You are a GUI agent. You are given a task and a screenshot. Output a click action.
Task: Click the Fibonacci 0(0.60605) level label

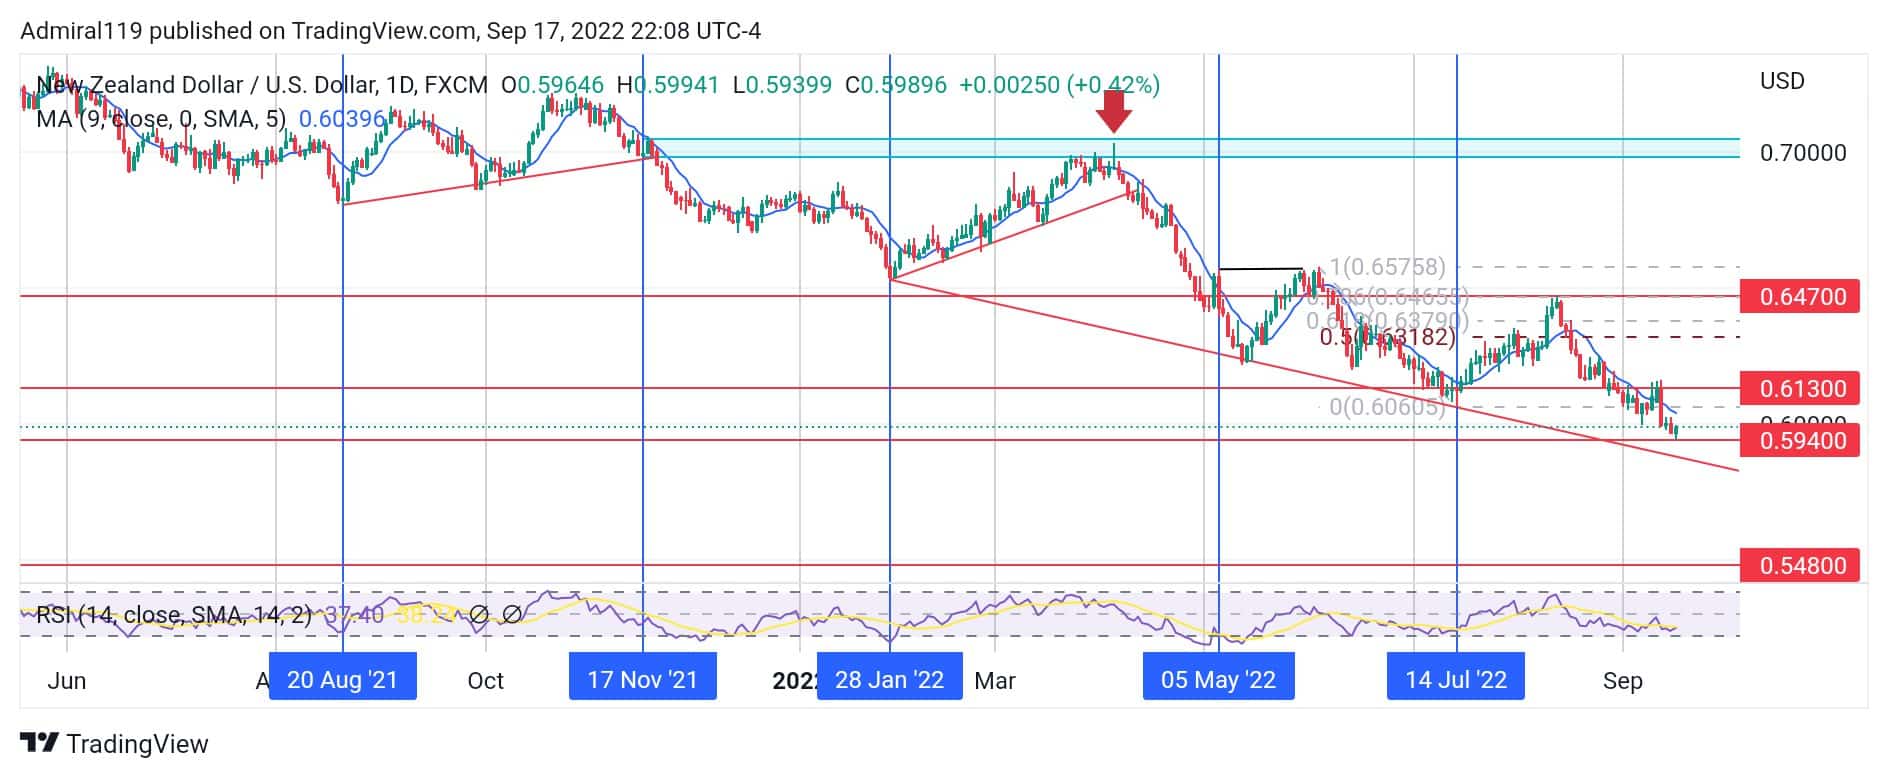[x=1387, y=406]
